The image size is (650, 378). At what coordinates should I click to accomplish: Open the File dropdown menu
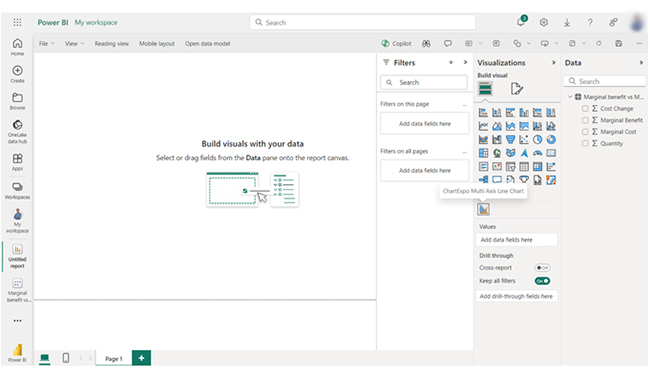tap(46, 44)
